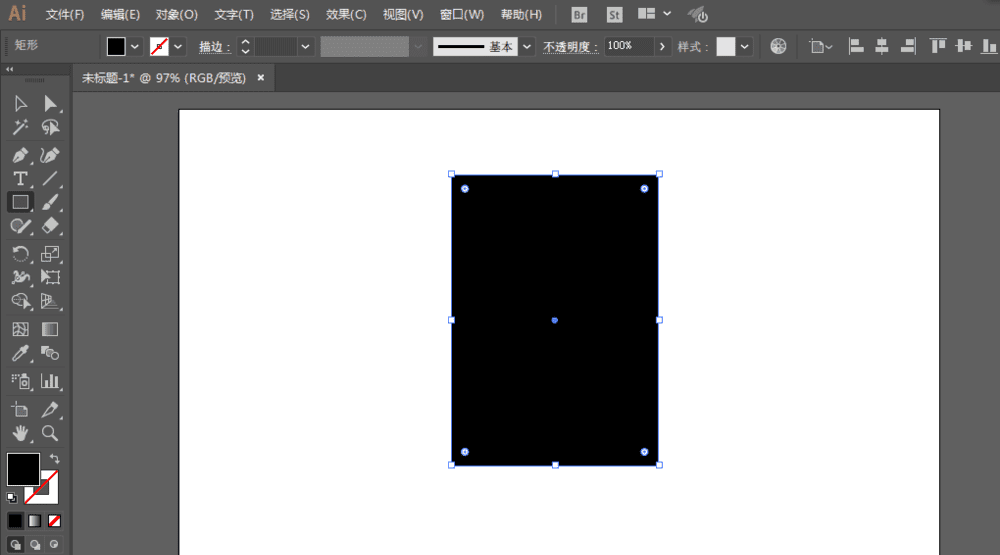Collapse the tools panel double arrows

[x=10, y=69]
